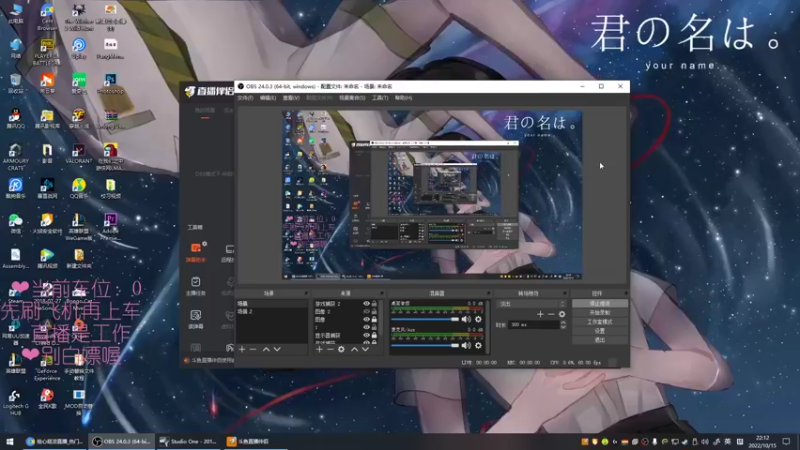Float the 混音器 dock via corner icon
Image resolution: width=800 pixels, height=450 pixels.
click(488, 293)
